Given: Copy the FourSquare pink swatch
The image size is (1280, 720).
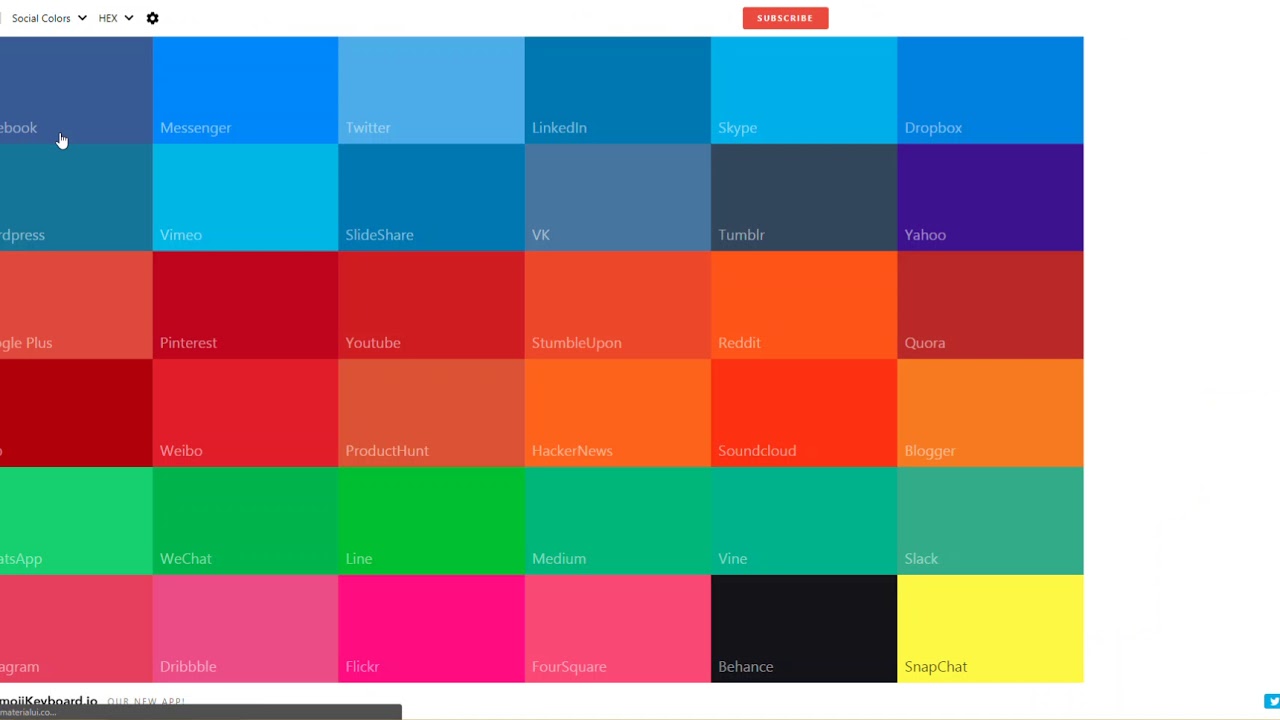Looking at the screenshot, I should pos(617,629).
